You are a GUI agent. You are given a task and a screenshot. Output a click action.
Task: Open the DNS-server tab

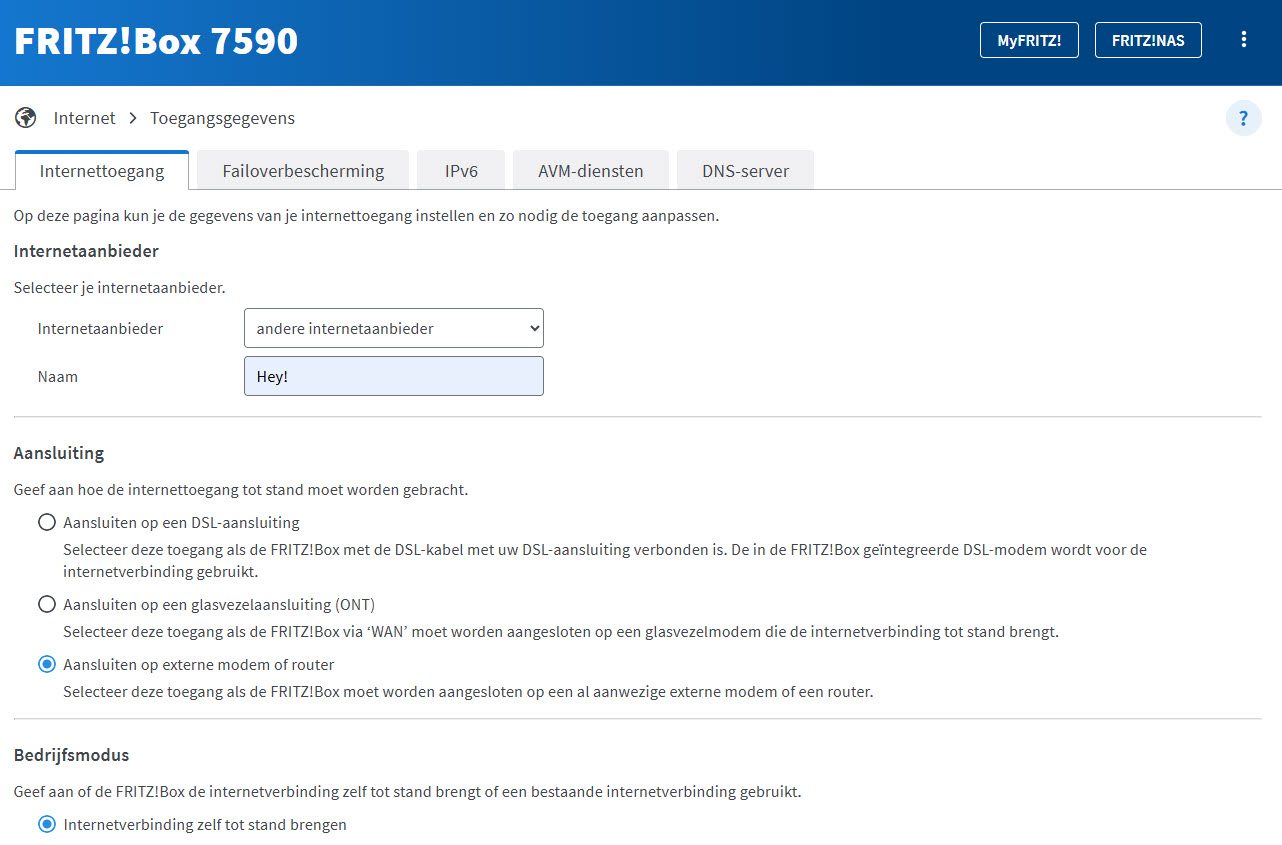[x=745, y=171]
